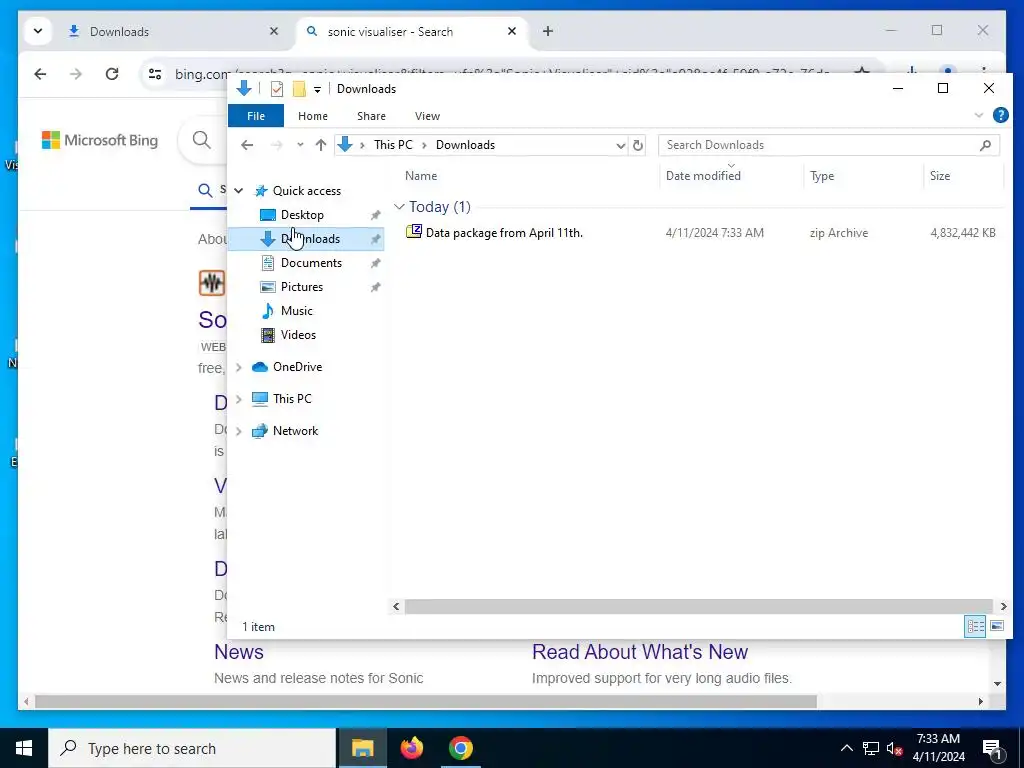This screenshot has width=1024, height=768.
Task: Open the News link on Bing results
Action: click(x=239, y=652)
